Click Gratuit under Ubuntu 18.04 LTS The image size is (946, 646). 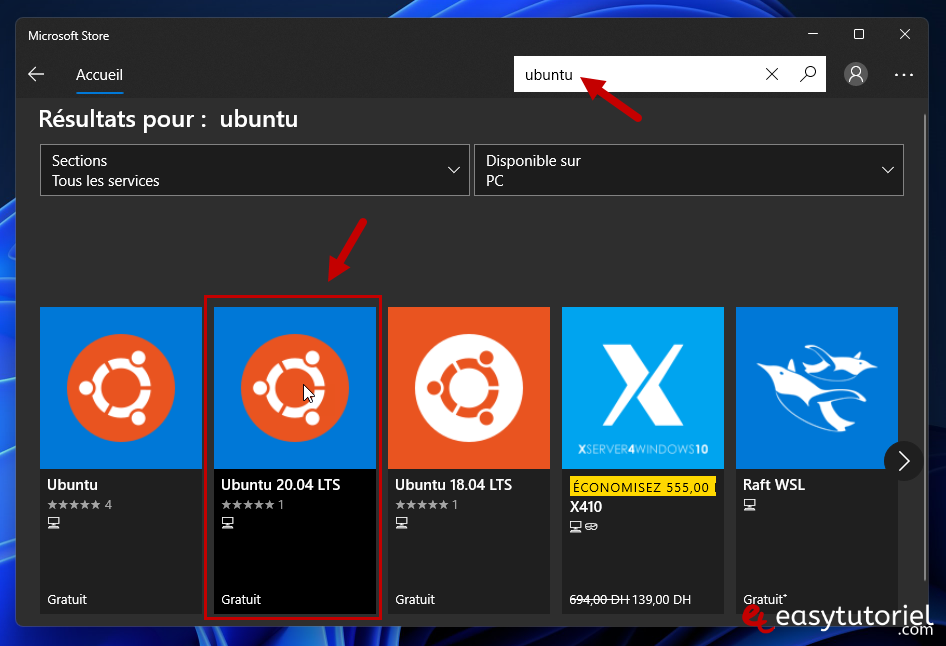[x=415, y=600]
